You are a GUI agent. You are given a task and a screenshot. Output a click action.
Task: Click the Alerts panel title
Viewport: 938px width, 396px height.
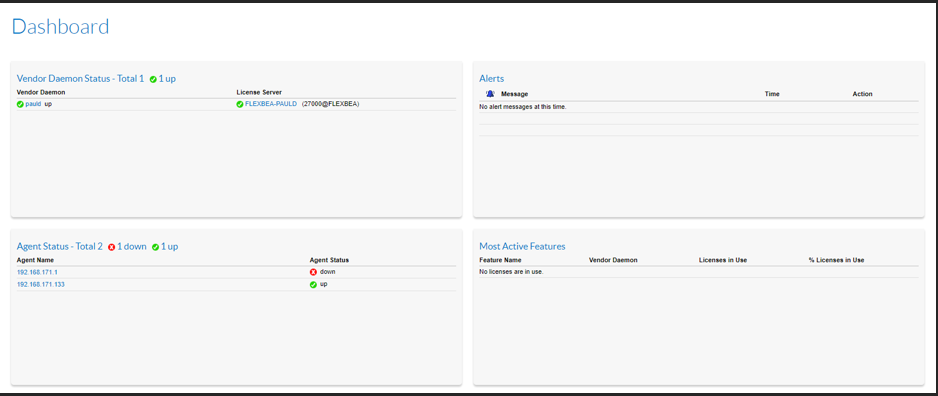tap(492, 78)
